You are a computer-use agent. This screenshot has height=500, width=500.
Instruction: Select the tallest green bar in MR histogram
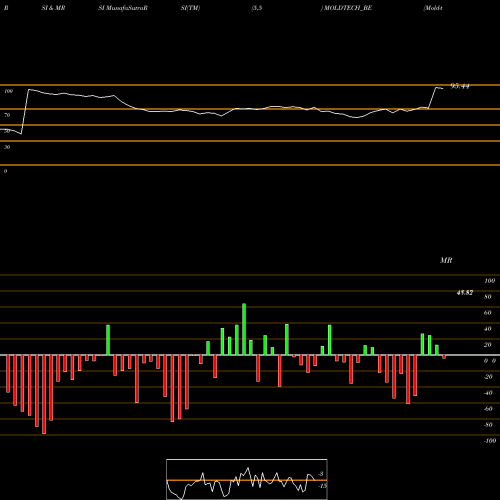[244, 329]
